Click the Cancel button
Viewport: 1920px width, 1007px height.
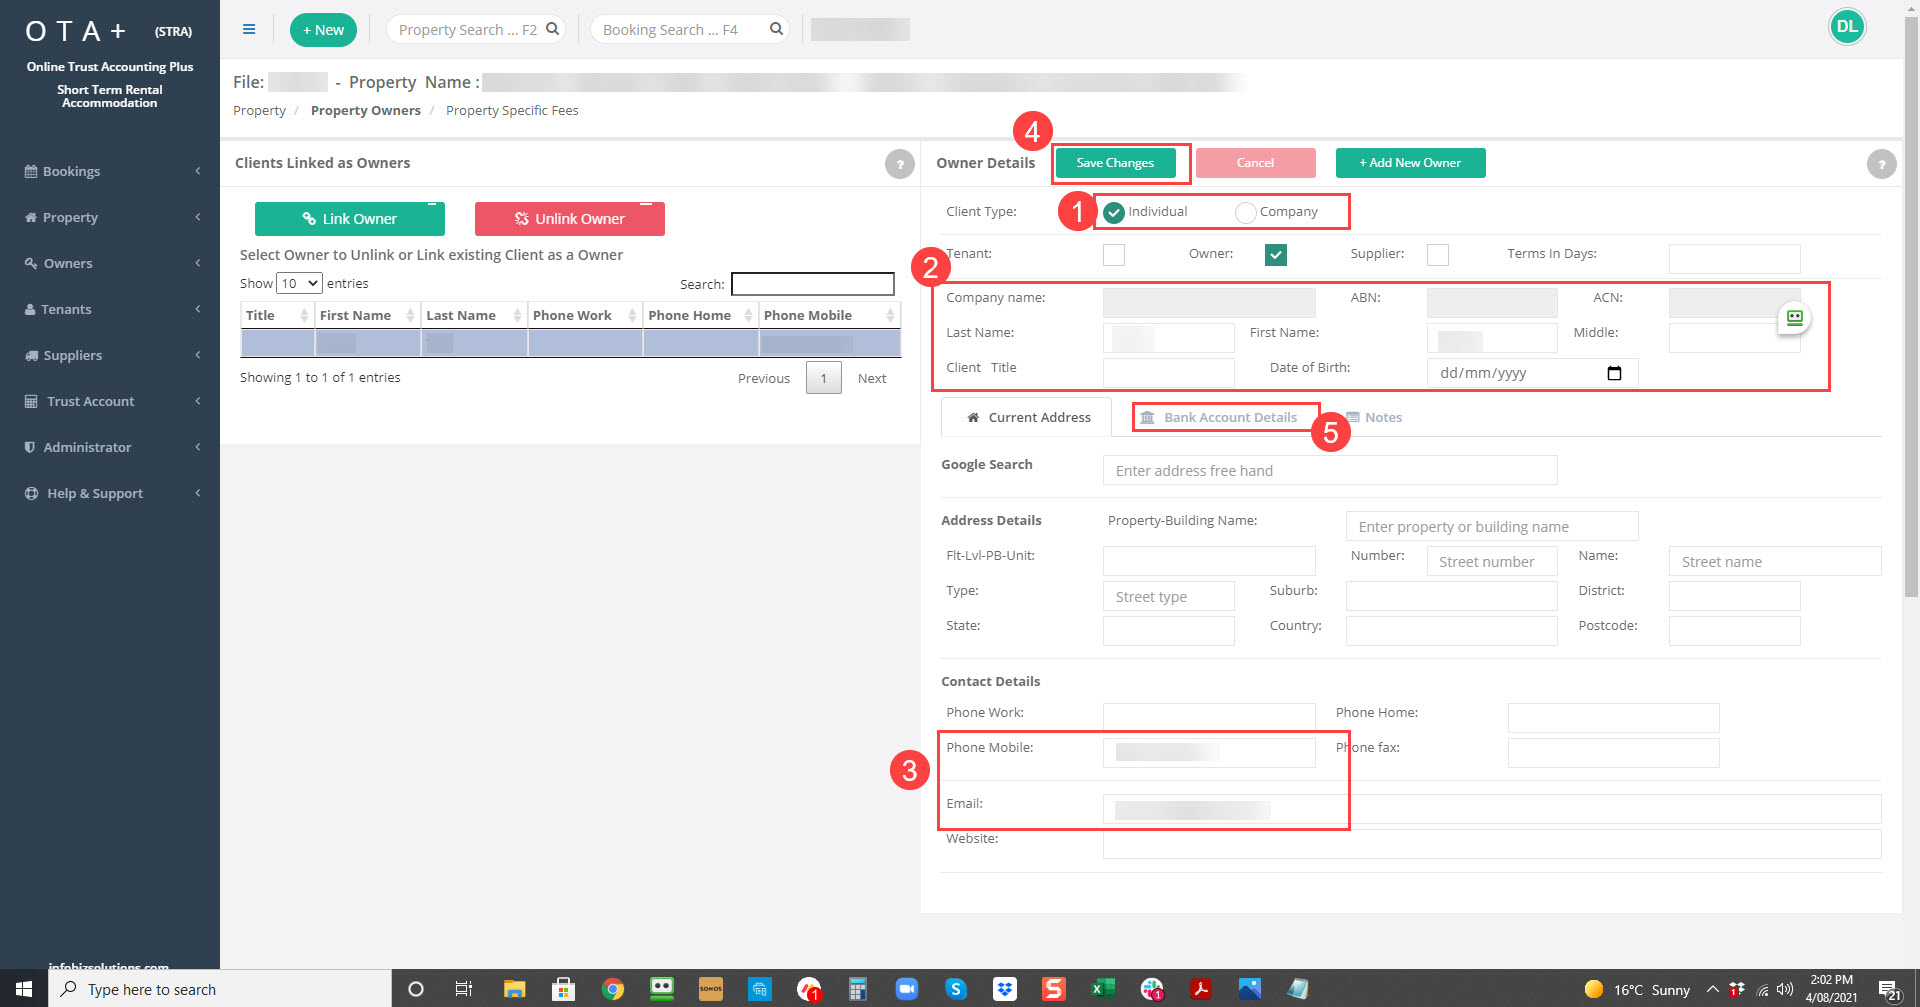[x=1255, y=163]
